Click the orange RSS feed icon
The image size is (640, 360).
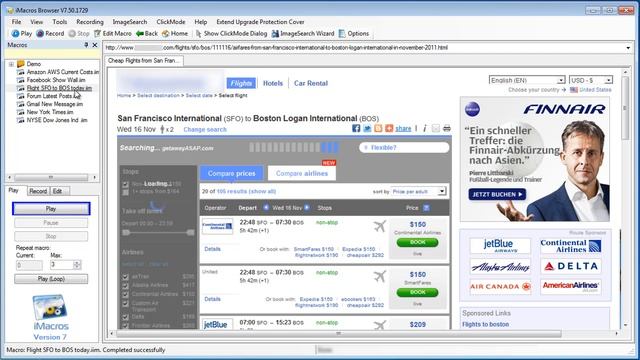(378, 128)
